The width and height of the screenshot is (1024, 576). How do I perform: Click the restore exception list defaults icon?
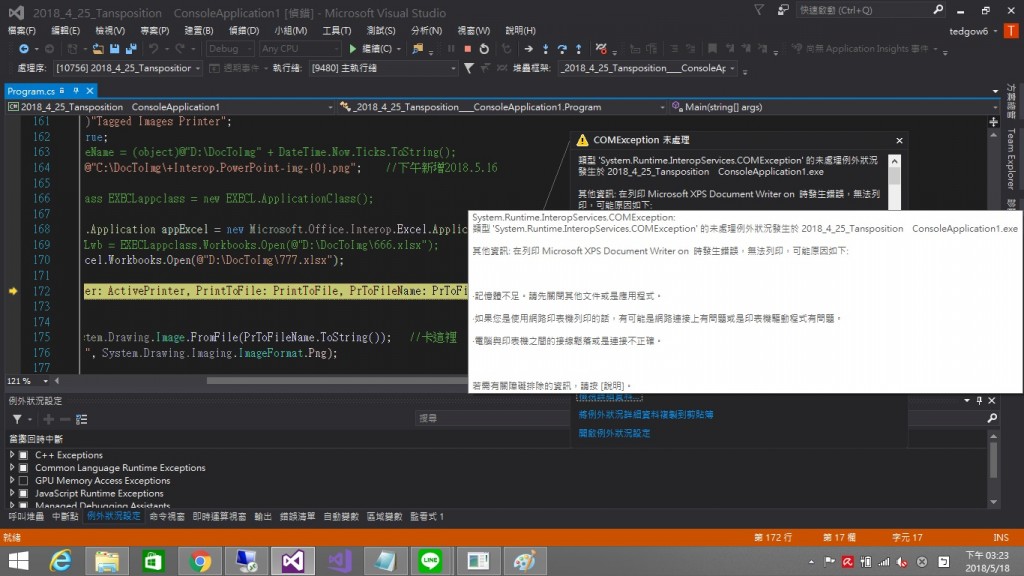tap(82, 419)
